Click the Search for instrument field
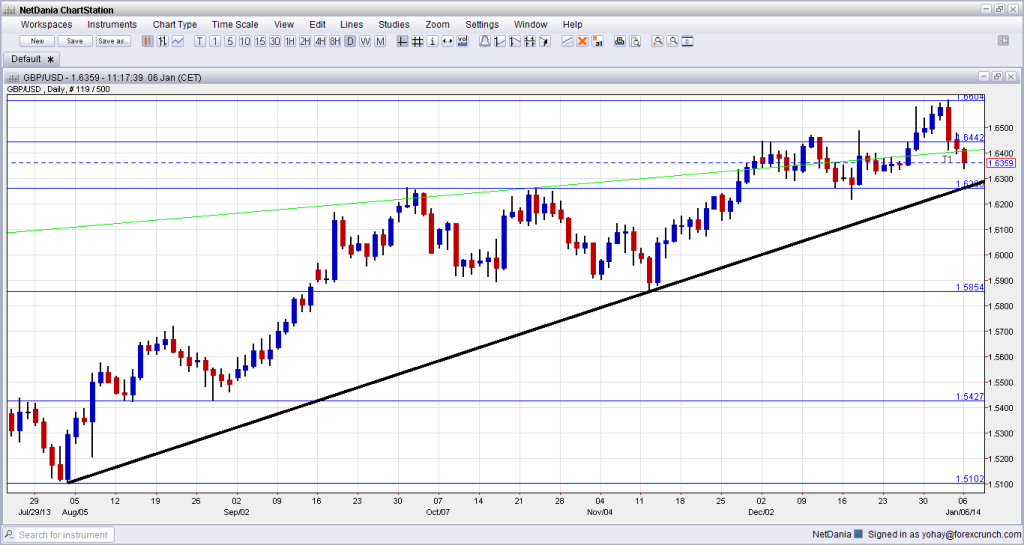The height and width of the screenshot is (545, 1024). click(59, 535)
